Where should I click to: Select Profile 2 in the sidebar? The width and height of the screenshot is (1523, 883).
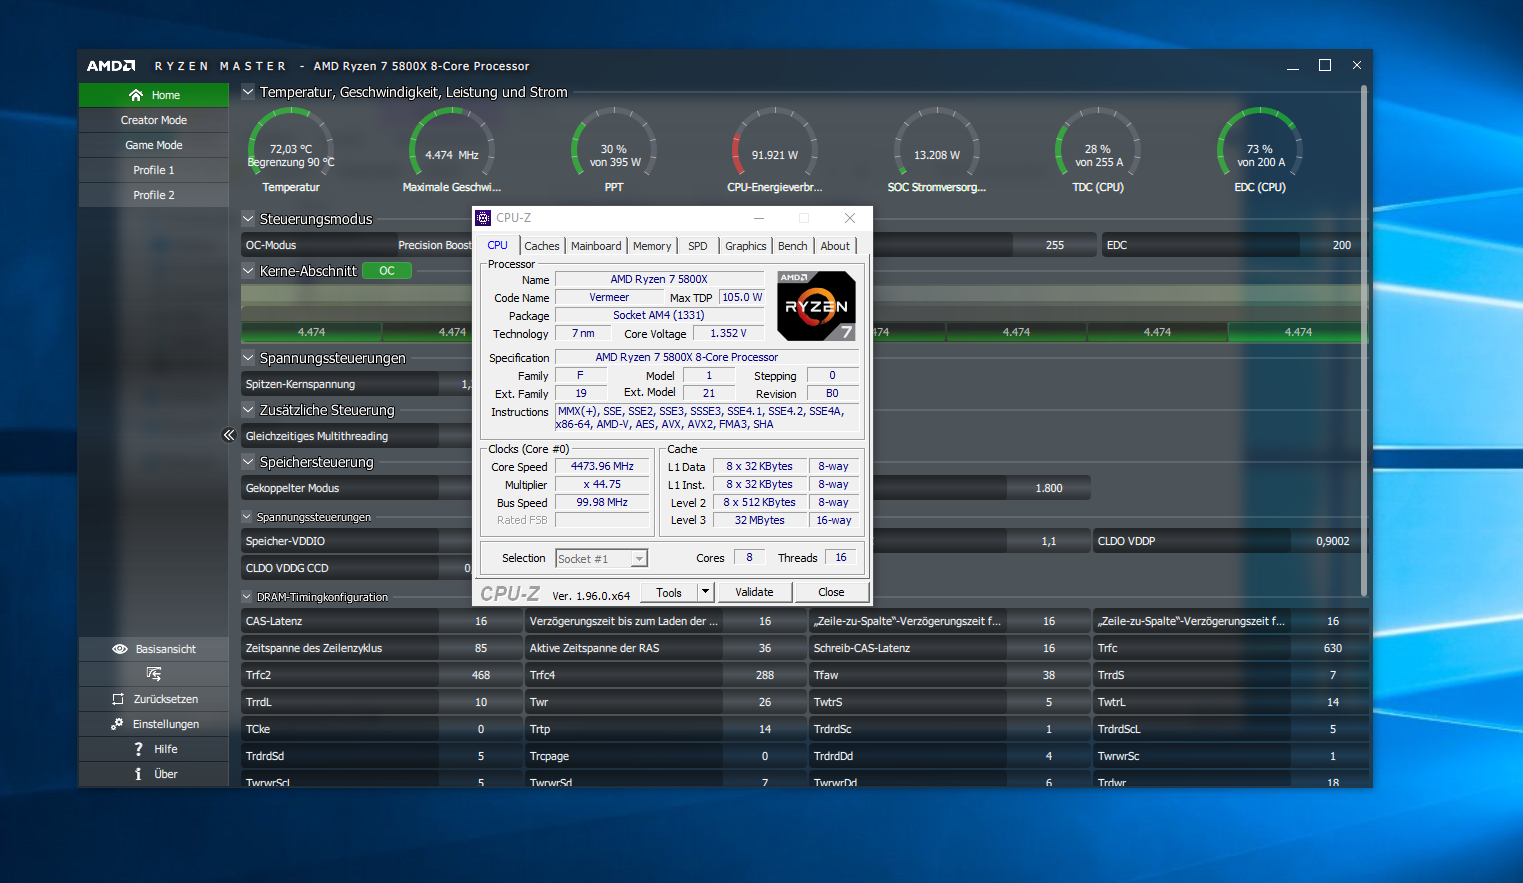154,195
